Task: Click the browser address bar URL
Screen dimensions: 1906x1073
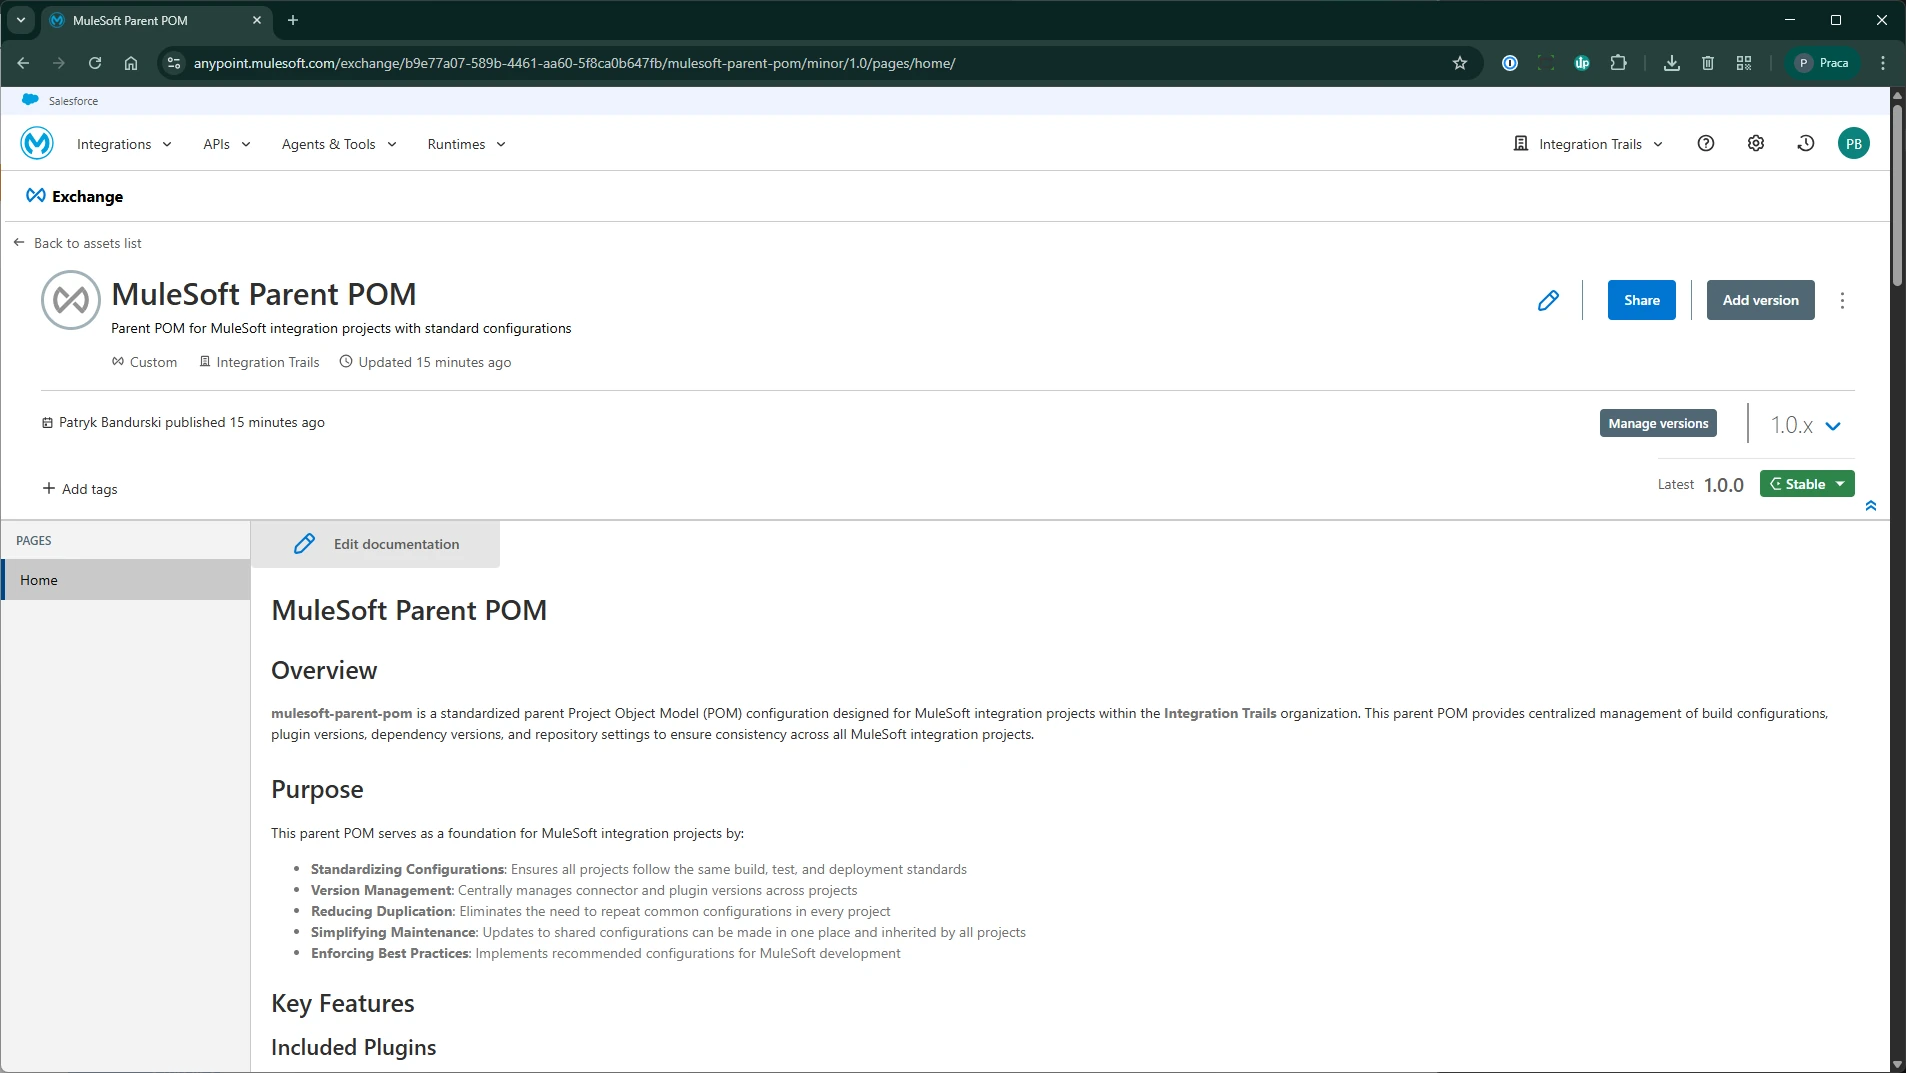Action: pos(574,63)
